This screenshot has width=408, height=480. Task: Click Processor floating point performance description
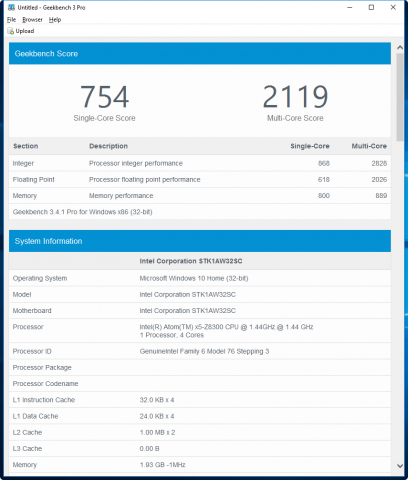[145, 179]
